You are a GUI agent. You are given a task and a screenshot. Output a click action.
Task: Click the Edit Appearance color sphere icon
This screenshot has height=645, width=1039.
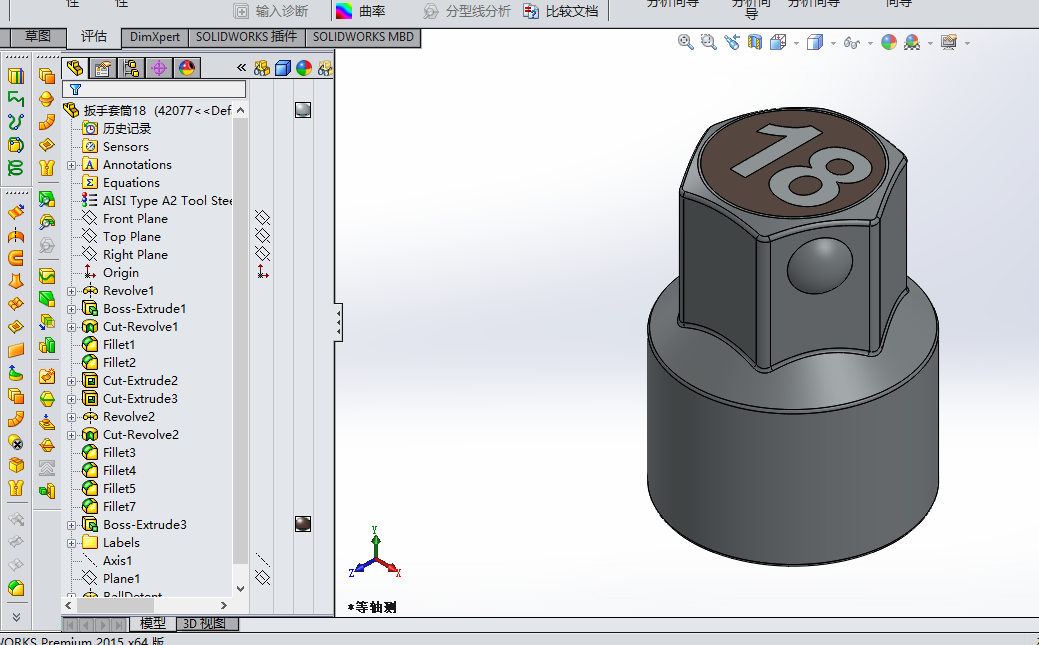[888, 42]
